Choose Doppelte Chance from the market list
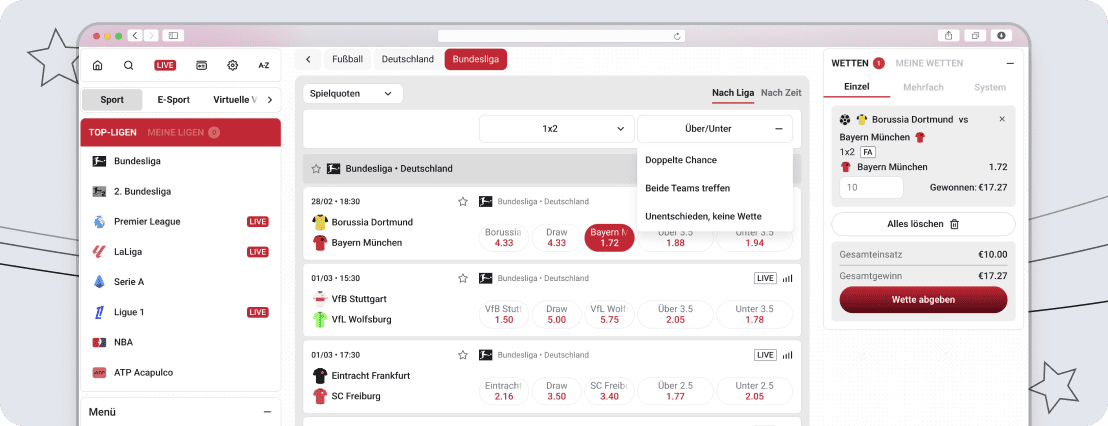 point(681,160)
